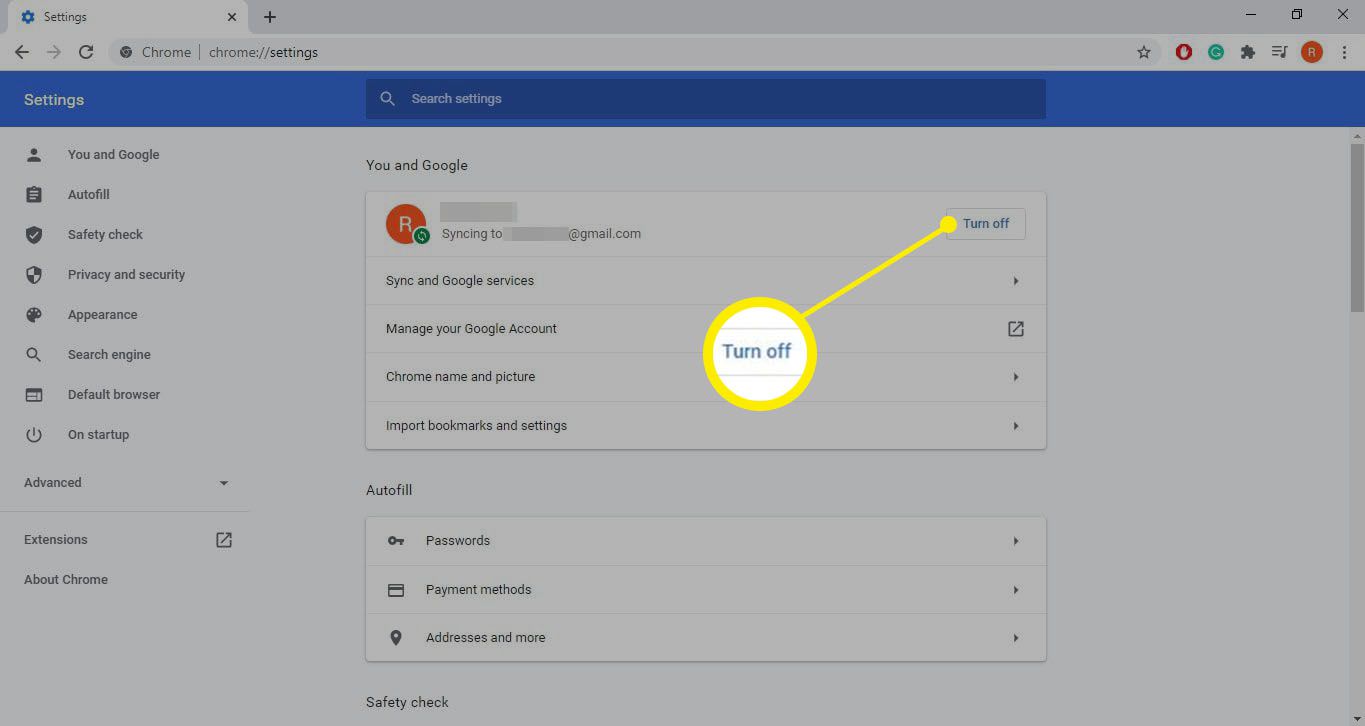This screenshot has width=1365, height=726.
Task: Click the account avatar in the sync card
Action: point(406,224)
